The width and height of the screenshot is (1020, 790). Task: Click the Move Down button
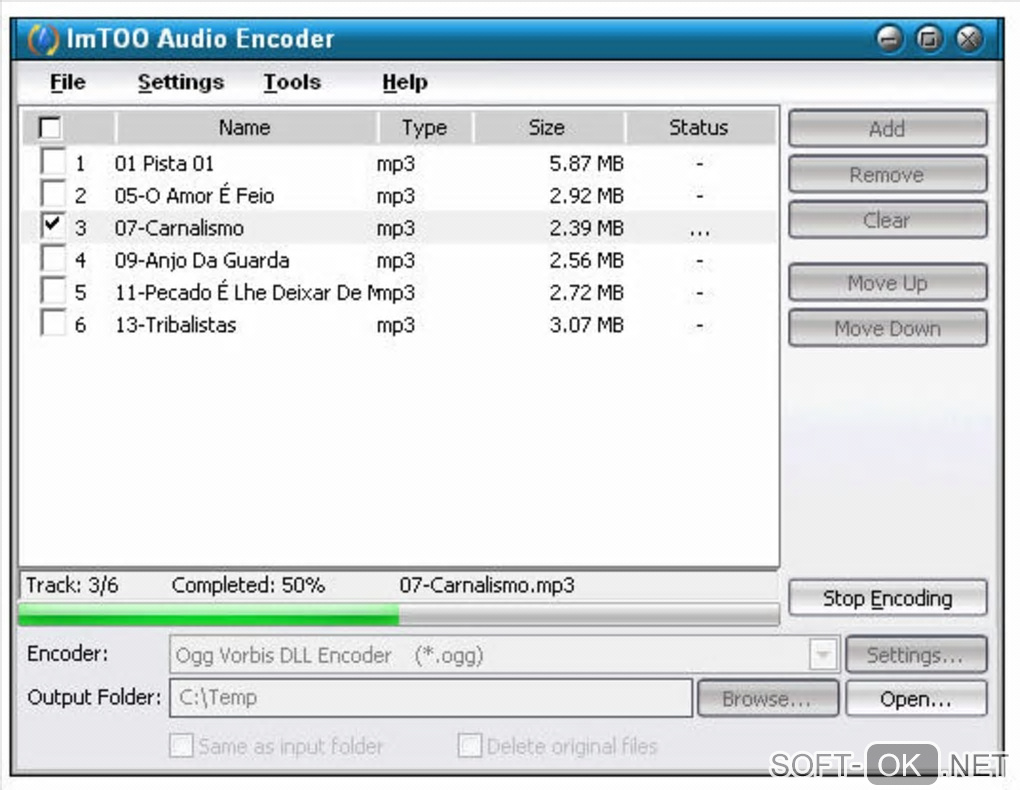(x=887, y=328)
